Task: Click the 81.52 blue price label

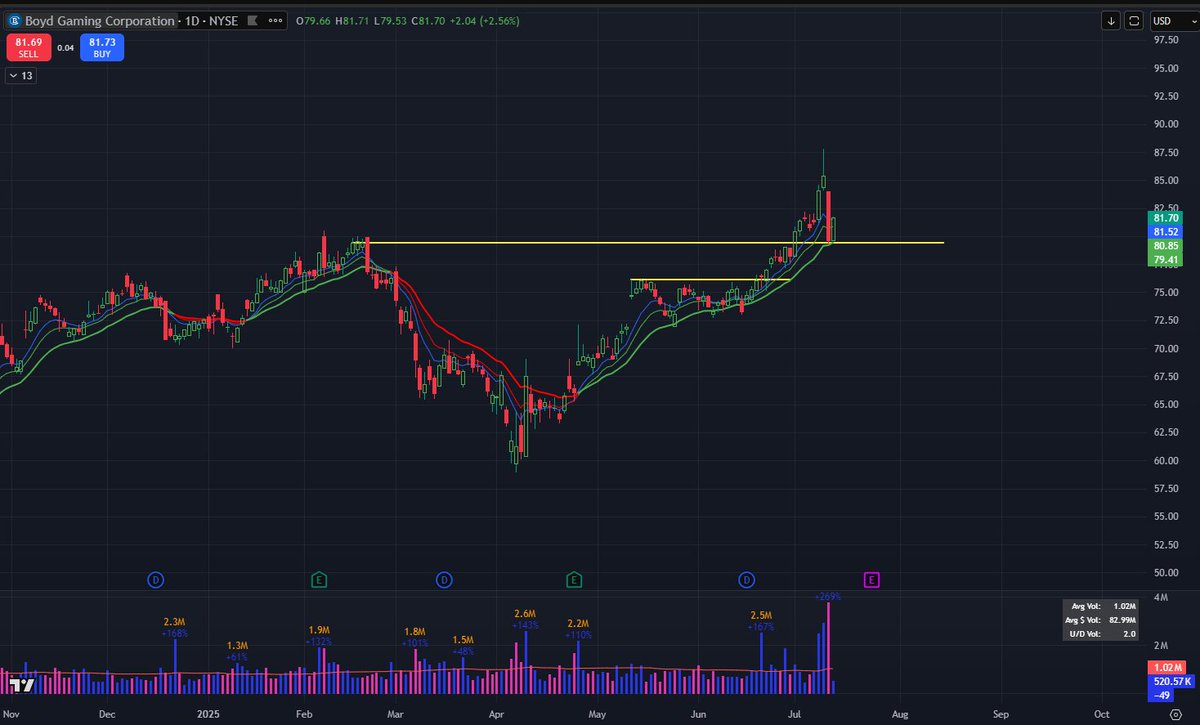Action: point(1166,231)
